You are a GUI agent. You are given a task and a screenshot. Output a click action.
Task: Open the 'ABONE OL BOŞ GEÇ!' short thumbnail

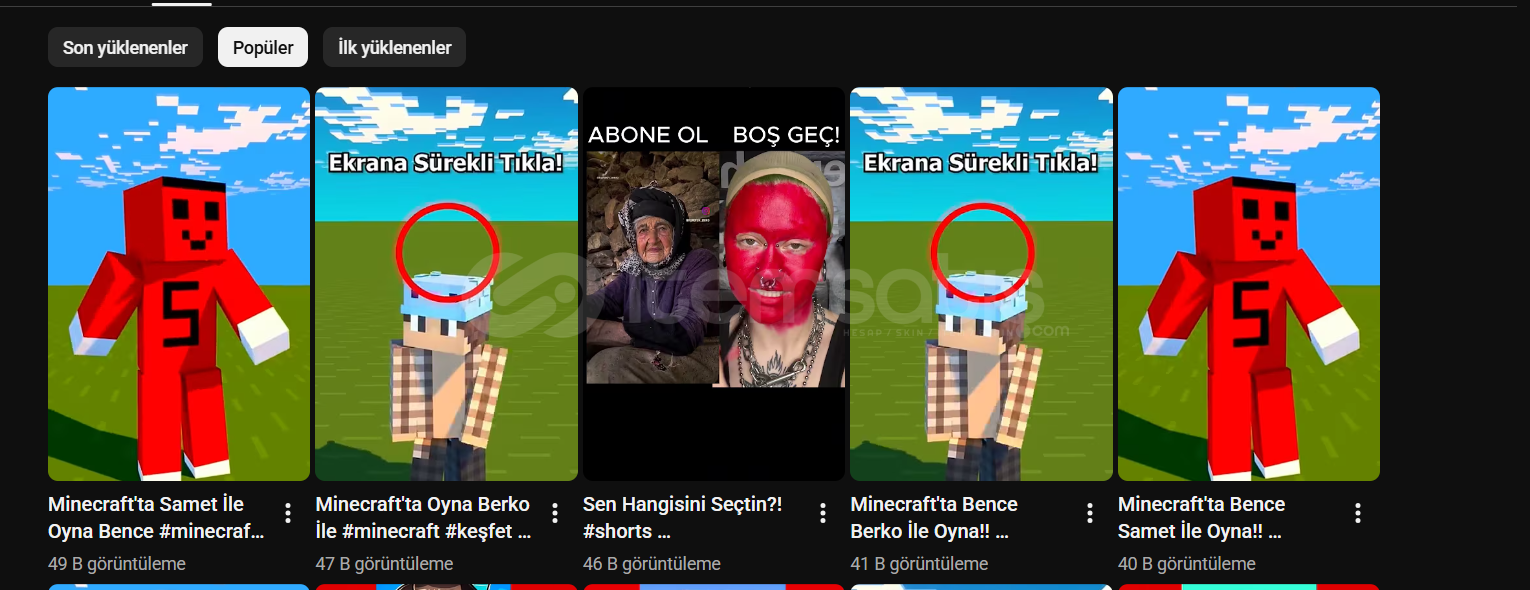(714, 284)
